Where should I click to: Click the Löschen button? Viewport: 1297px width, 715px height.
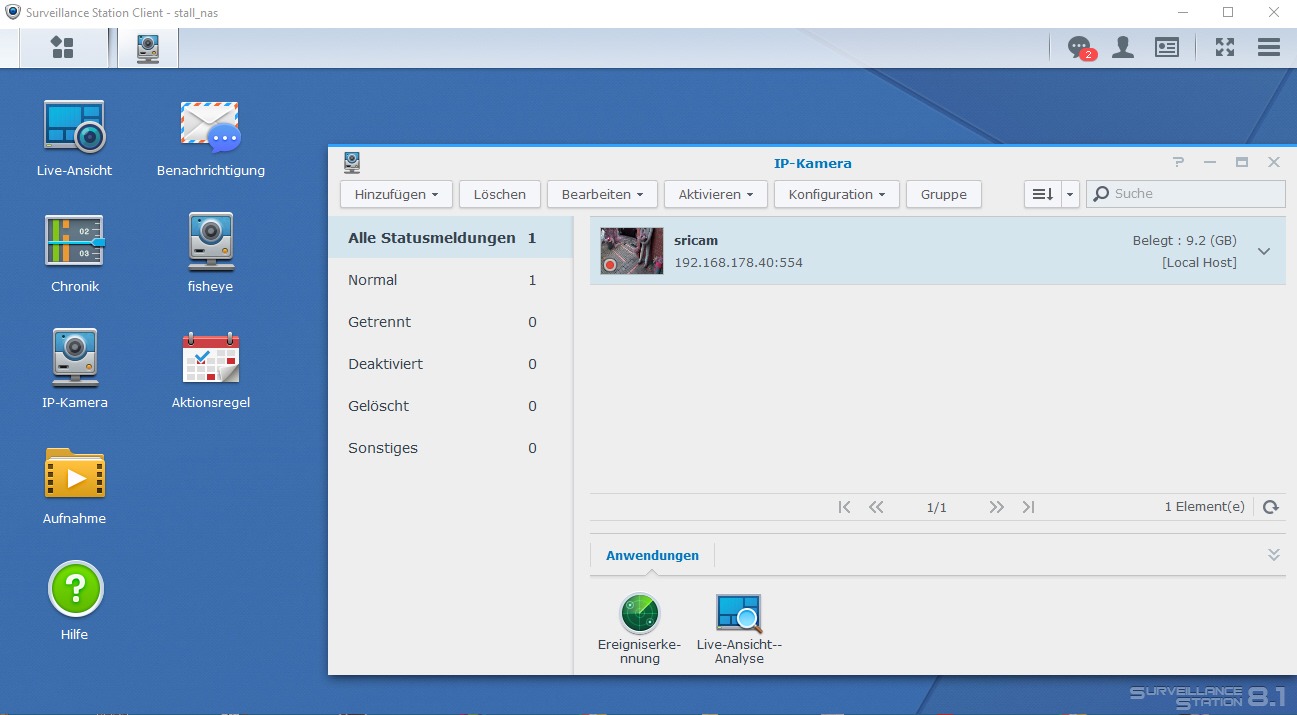click(500, 194)
